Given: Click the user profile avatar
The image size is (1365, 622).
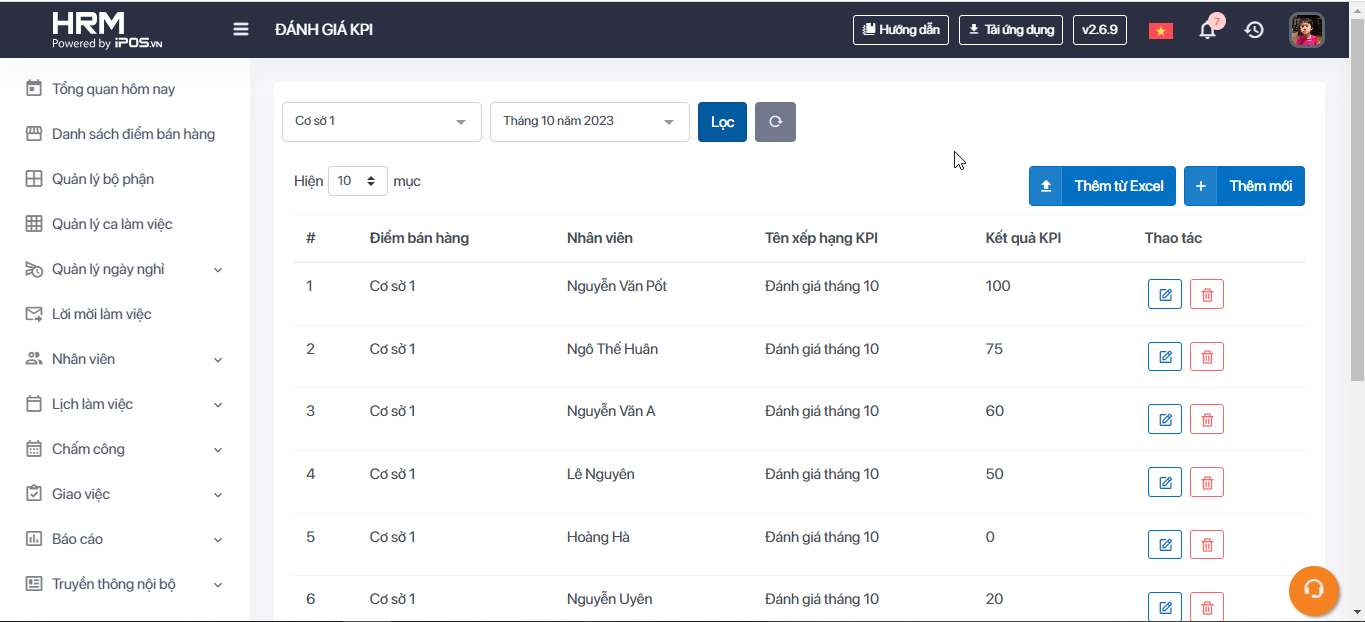Looking at the screenshot, I should tap(1306, 30).
